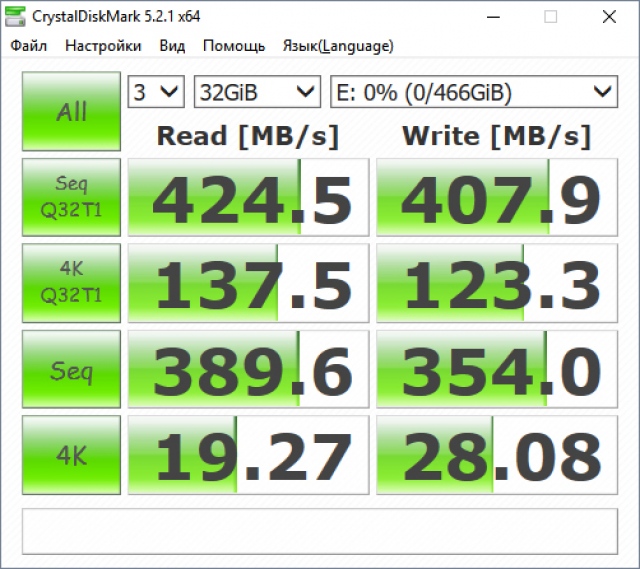The height and width of the screenshot is (569, 640).
Task: Click the 4K write result 28.08
Action: tap(495, 457)
